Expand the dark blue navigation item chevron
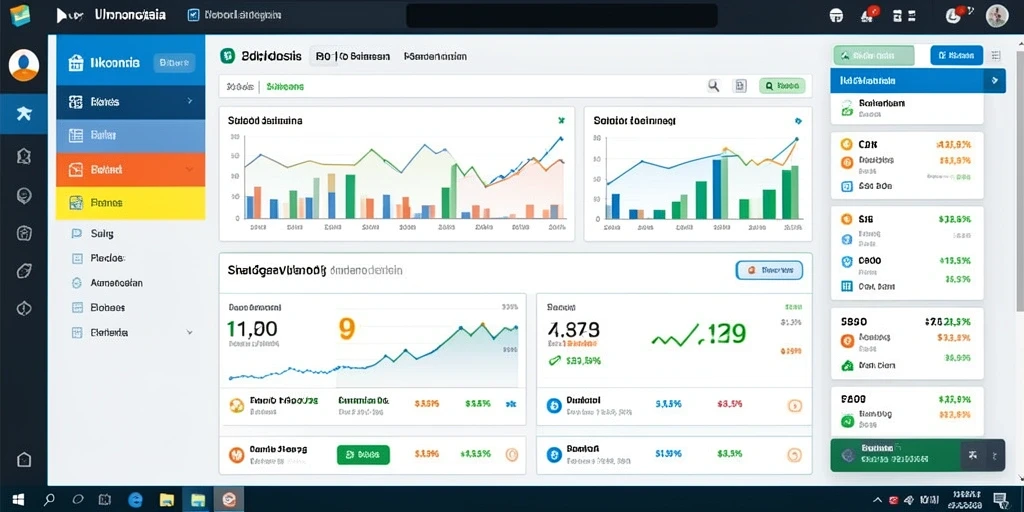 189,101
